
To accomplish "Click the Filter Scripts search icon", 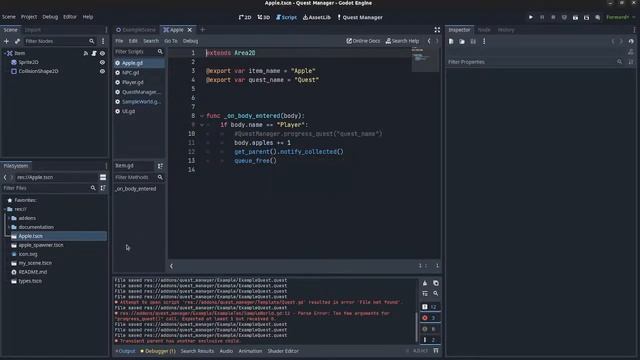I will pos(160,52).
